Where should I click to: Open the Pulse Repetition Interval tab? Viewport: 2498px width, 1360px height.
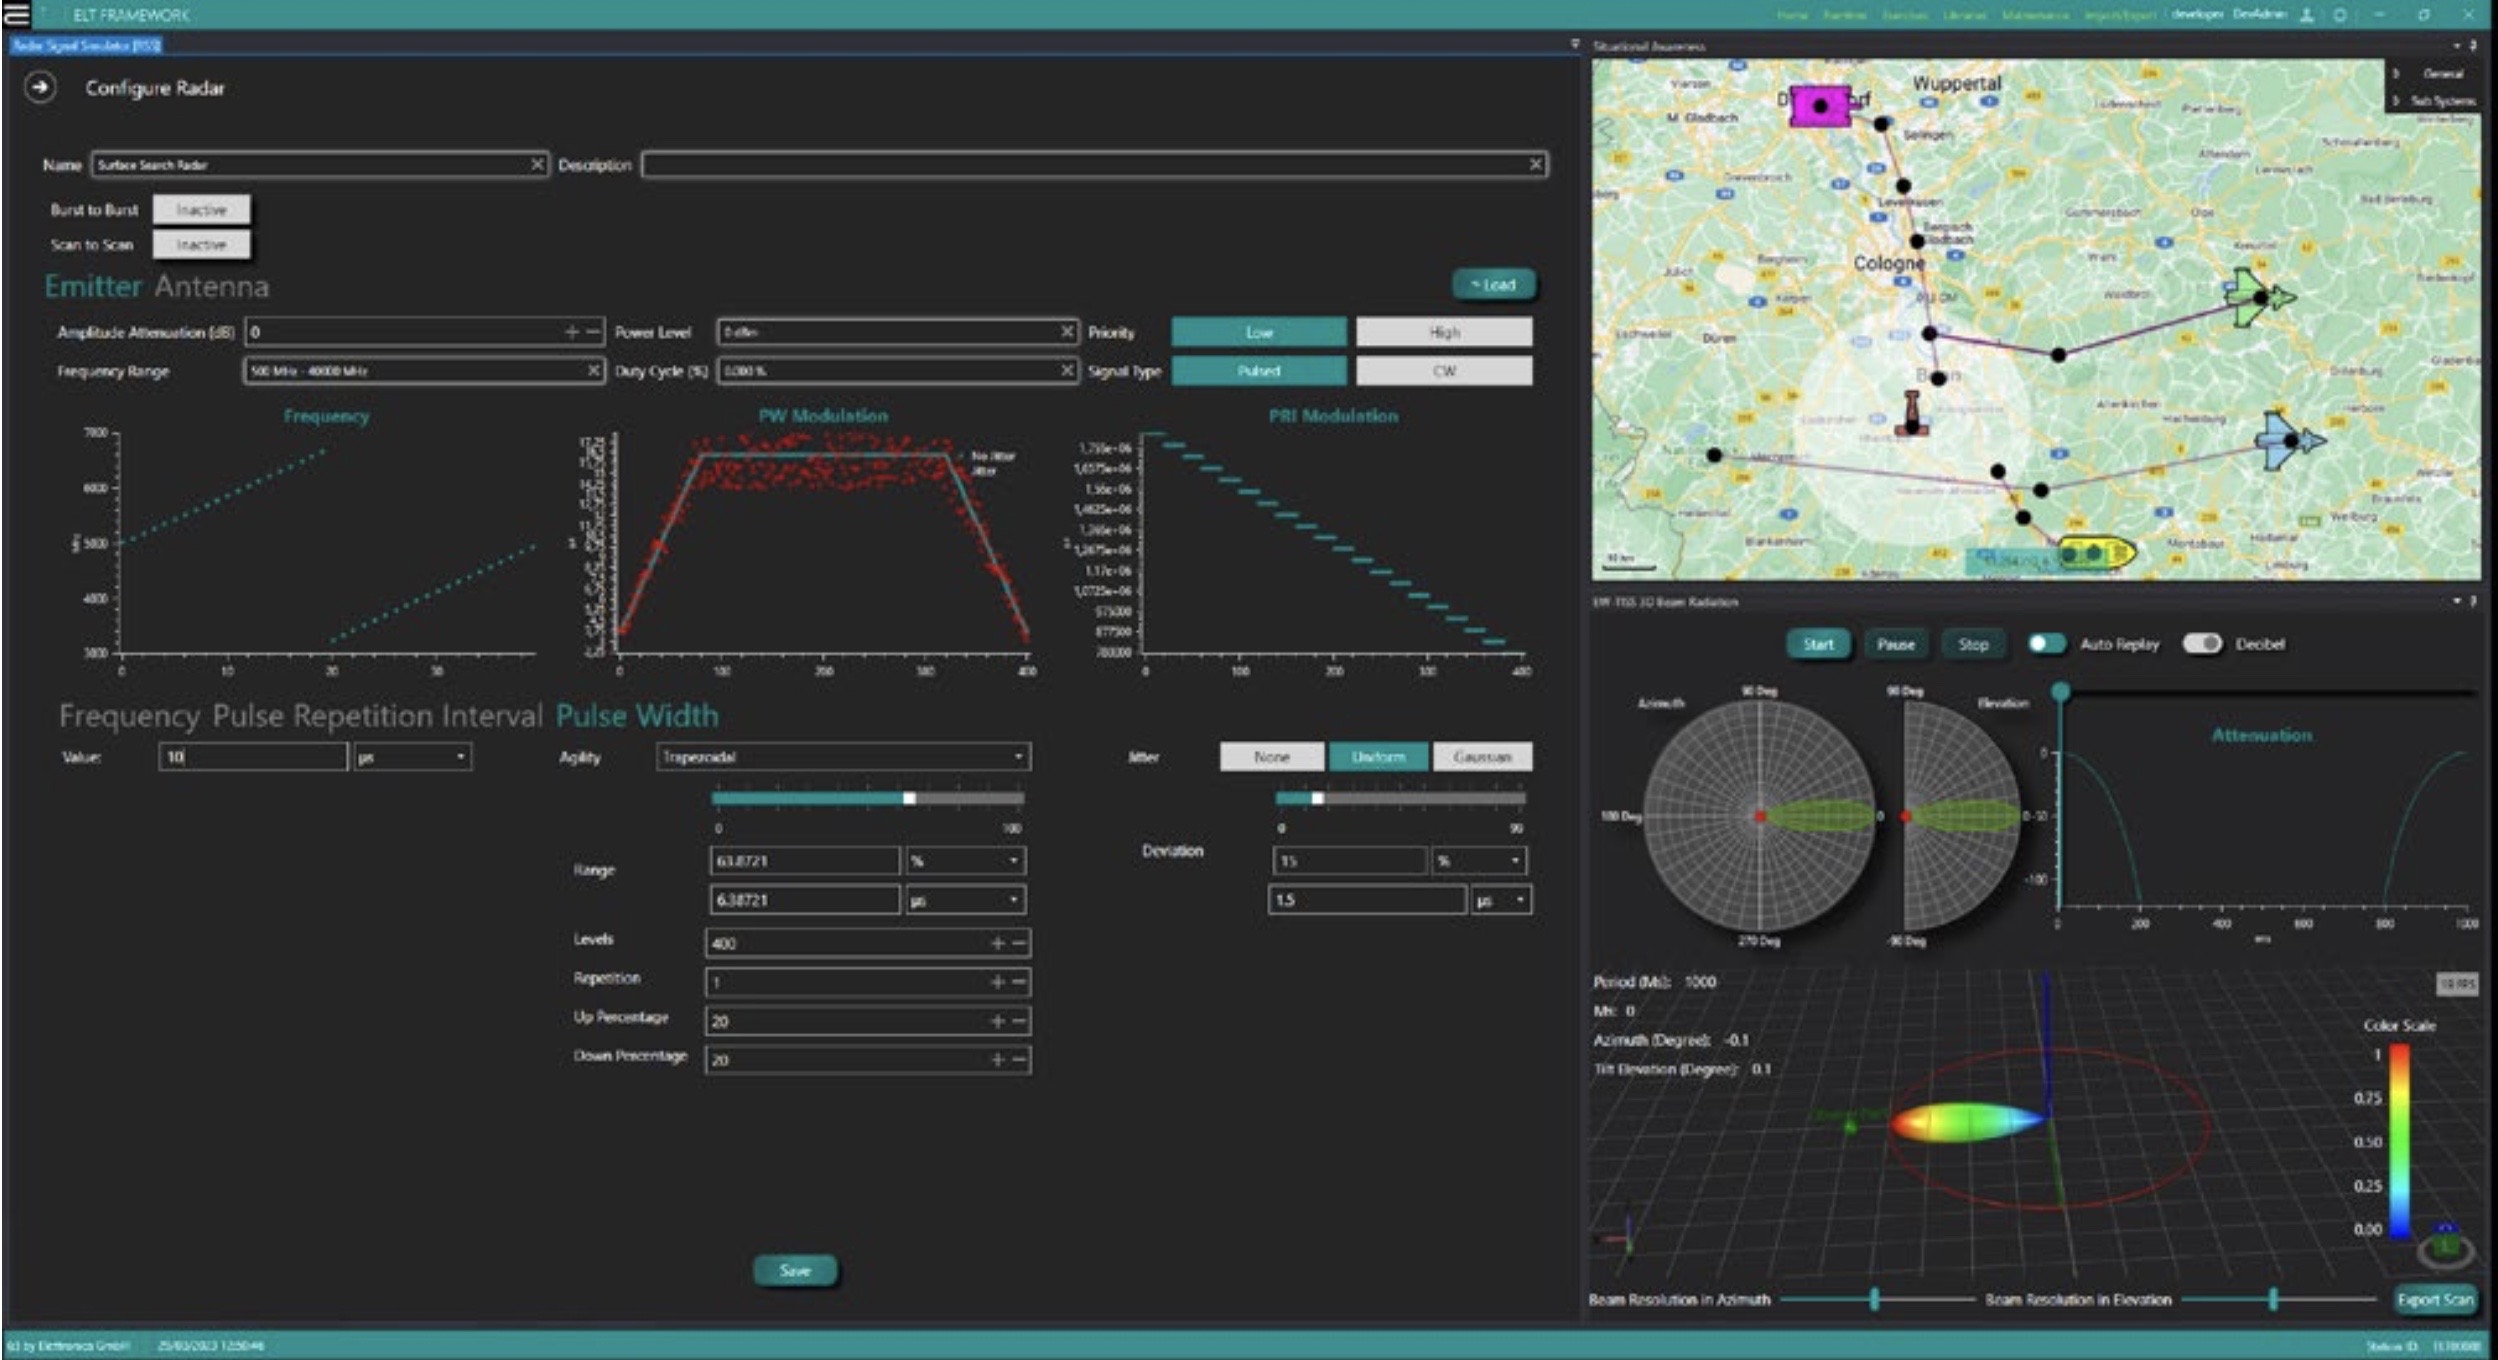(377, 716)
